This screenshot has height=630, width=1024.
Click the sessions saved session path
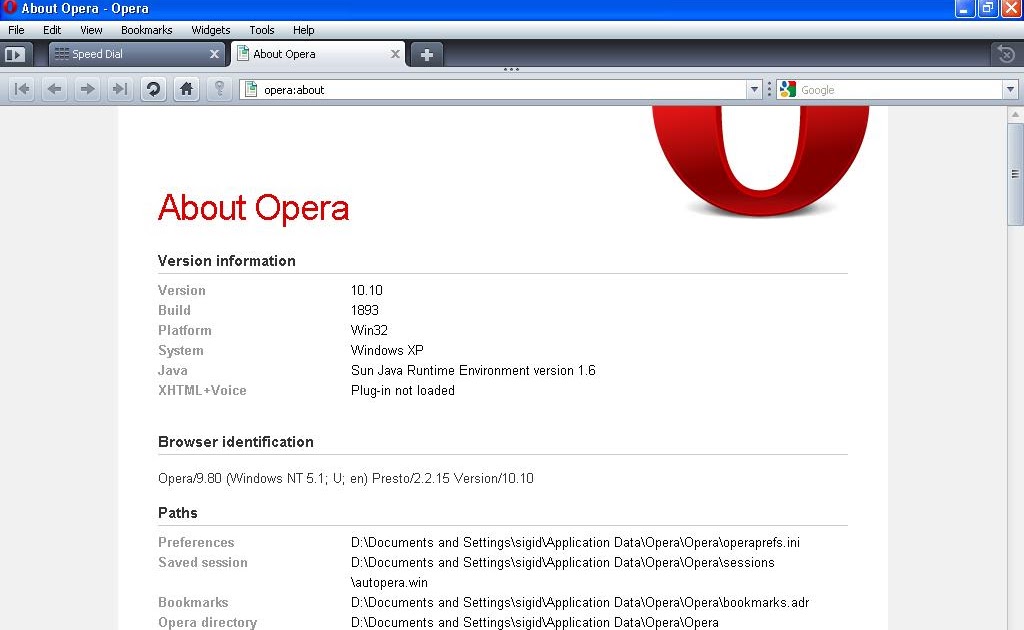[562, 572]
